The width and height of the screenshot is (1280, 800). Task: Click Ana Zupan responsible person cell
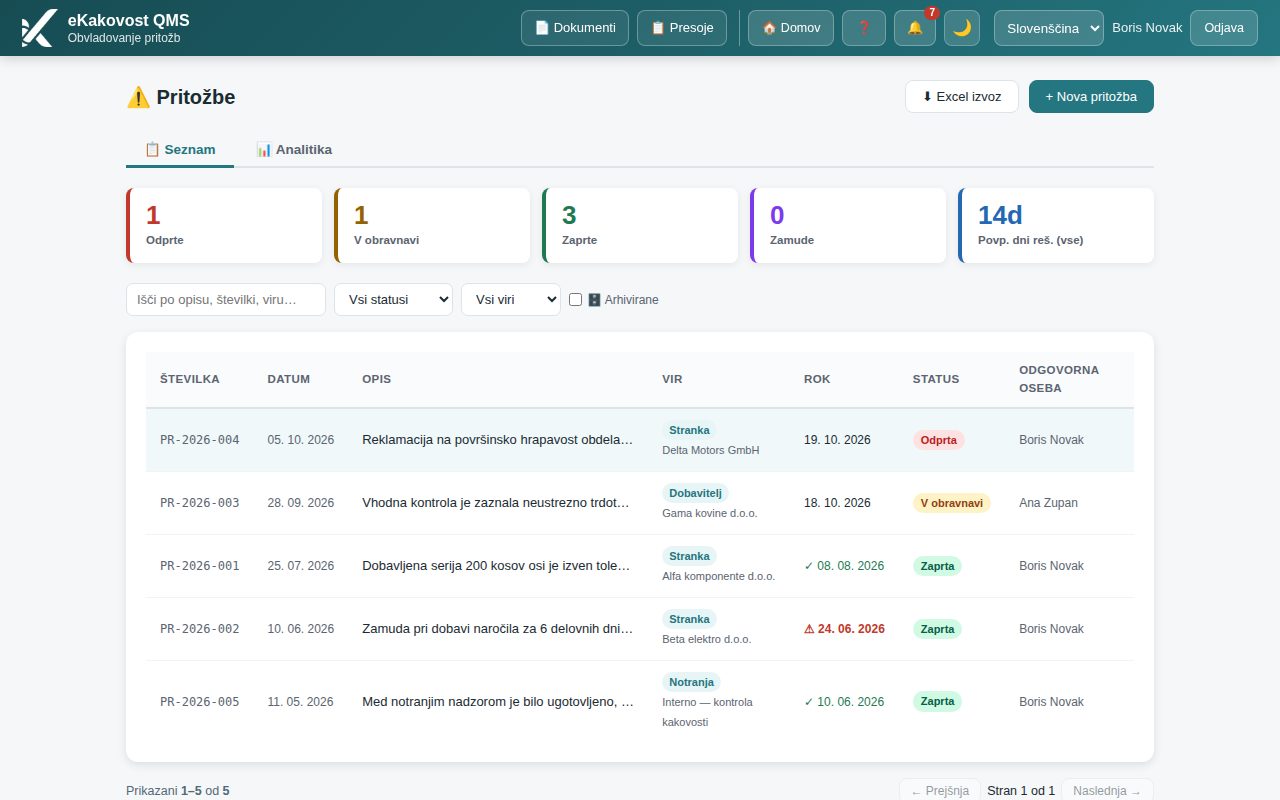[1048, 503]
